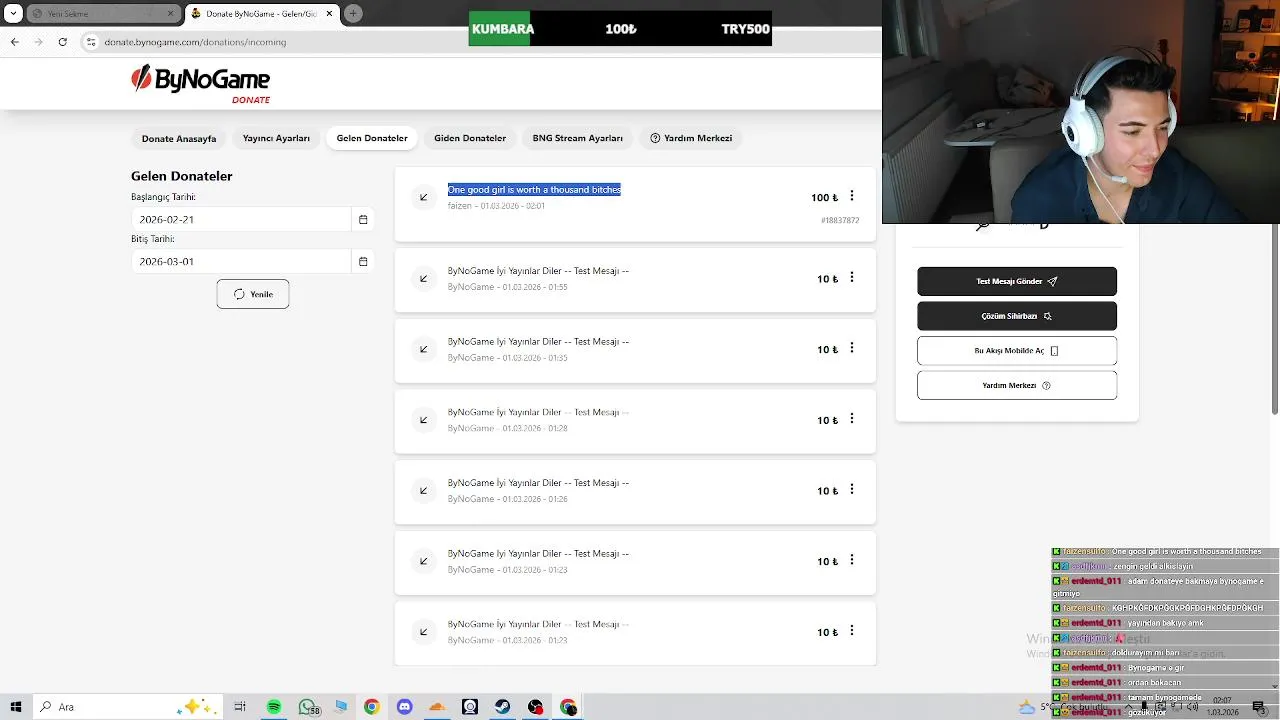The image size is (1280, 720).
Task: Click the browser address bar URL
Action: coord(195,42)
